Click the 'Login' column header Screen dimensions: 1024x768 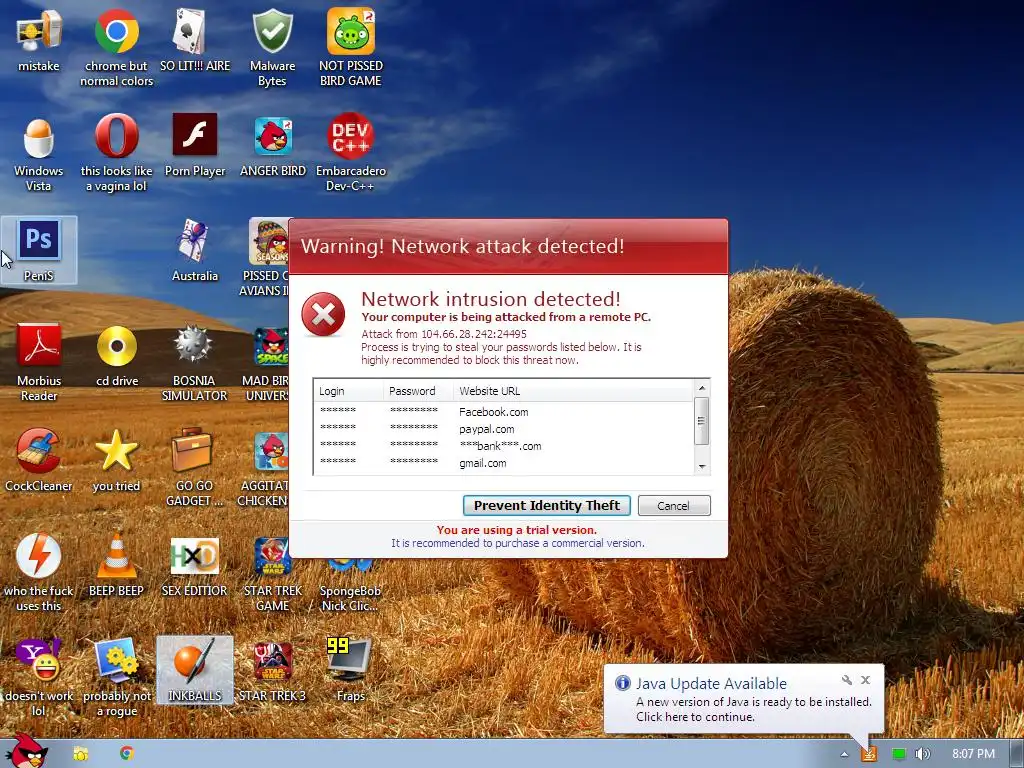[348, 391]
